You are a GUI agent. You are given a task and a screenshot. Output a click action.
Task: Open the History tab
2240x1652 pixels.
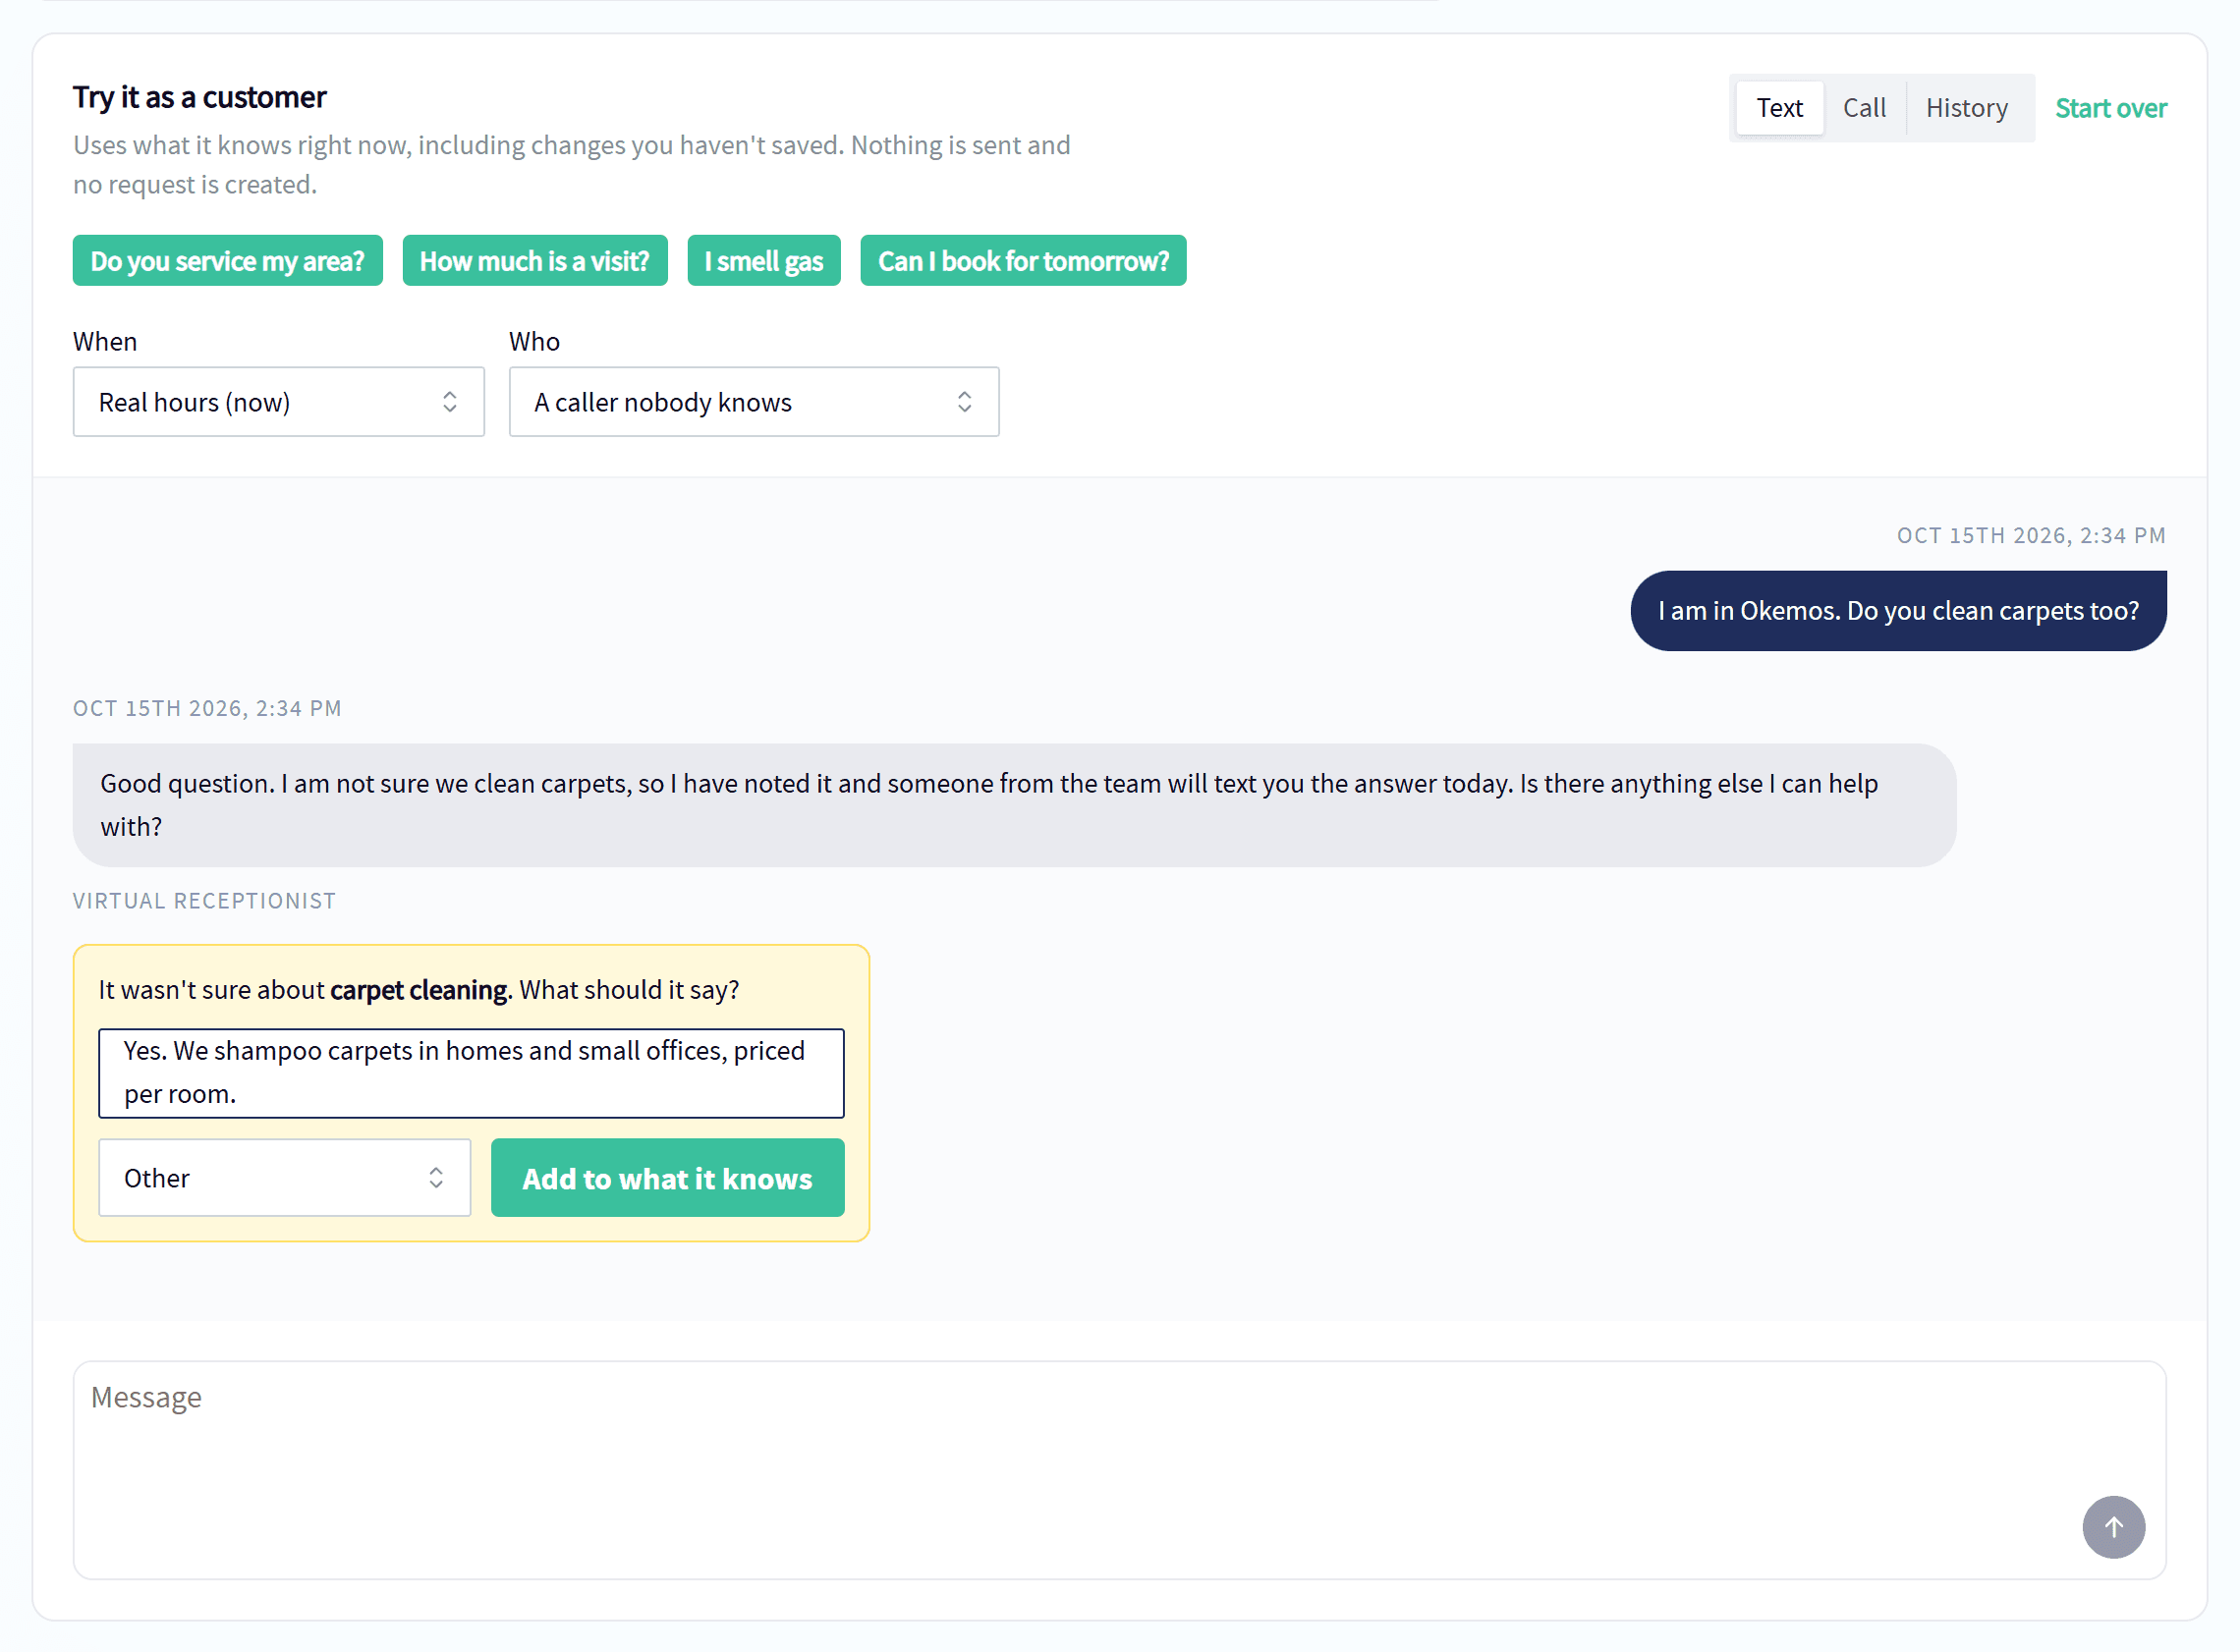click(1966, 108)
